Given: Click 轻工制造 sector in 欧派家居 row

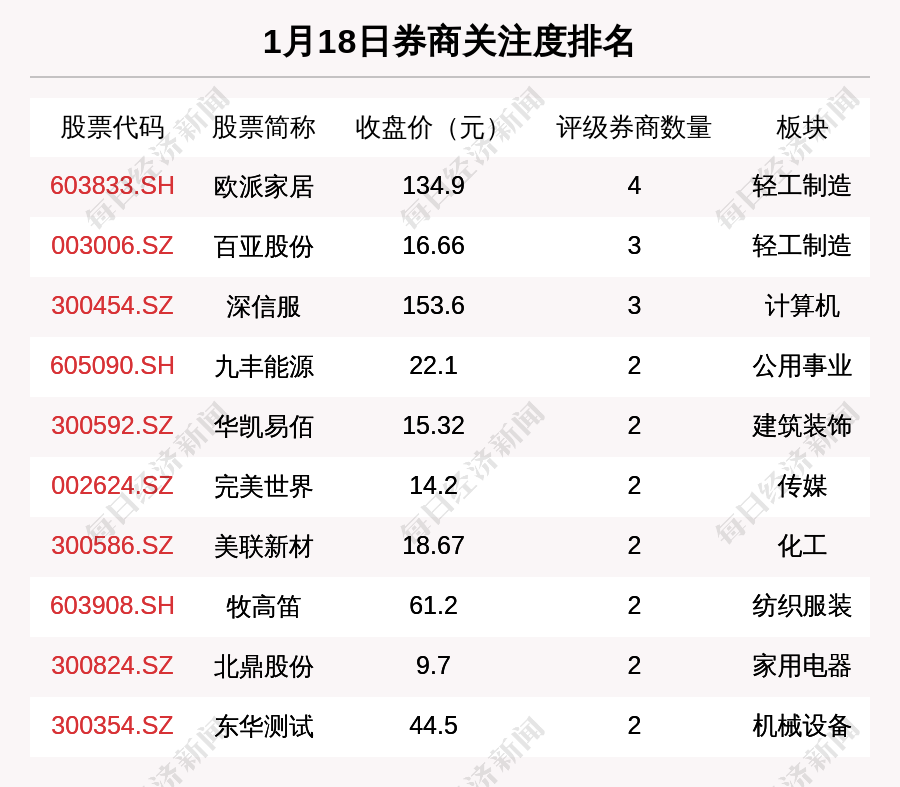Looking at the screenshot, I should (x=802, y=186).
